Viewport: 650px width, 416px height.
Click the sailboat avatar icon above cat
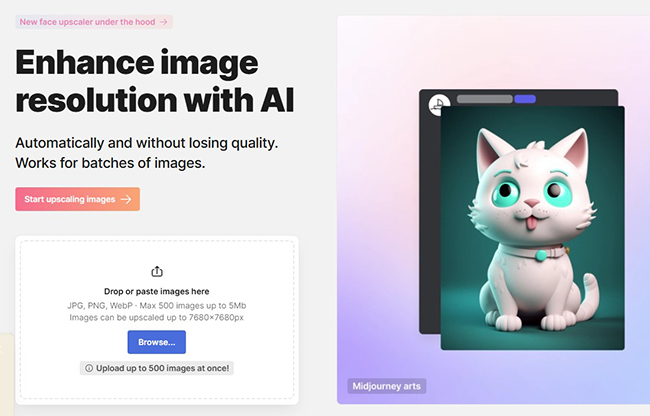click(437, 105)
